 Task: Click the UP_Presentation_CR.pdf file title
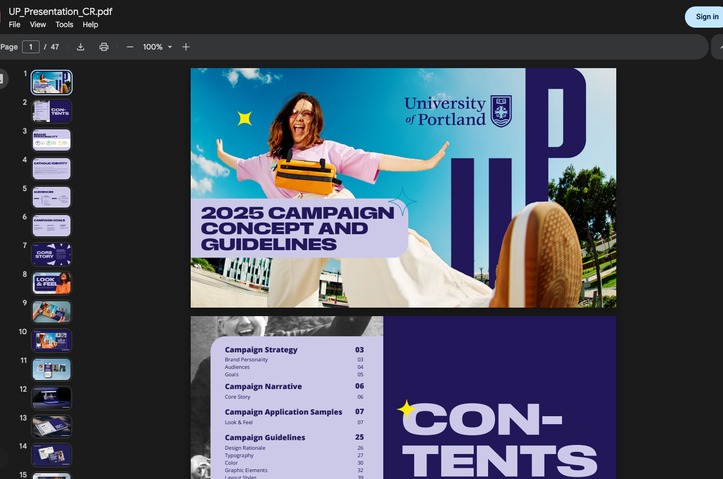pyautogui.click(x=60, y=12)
